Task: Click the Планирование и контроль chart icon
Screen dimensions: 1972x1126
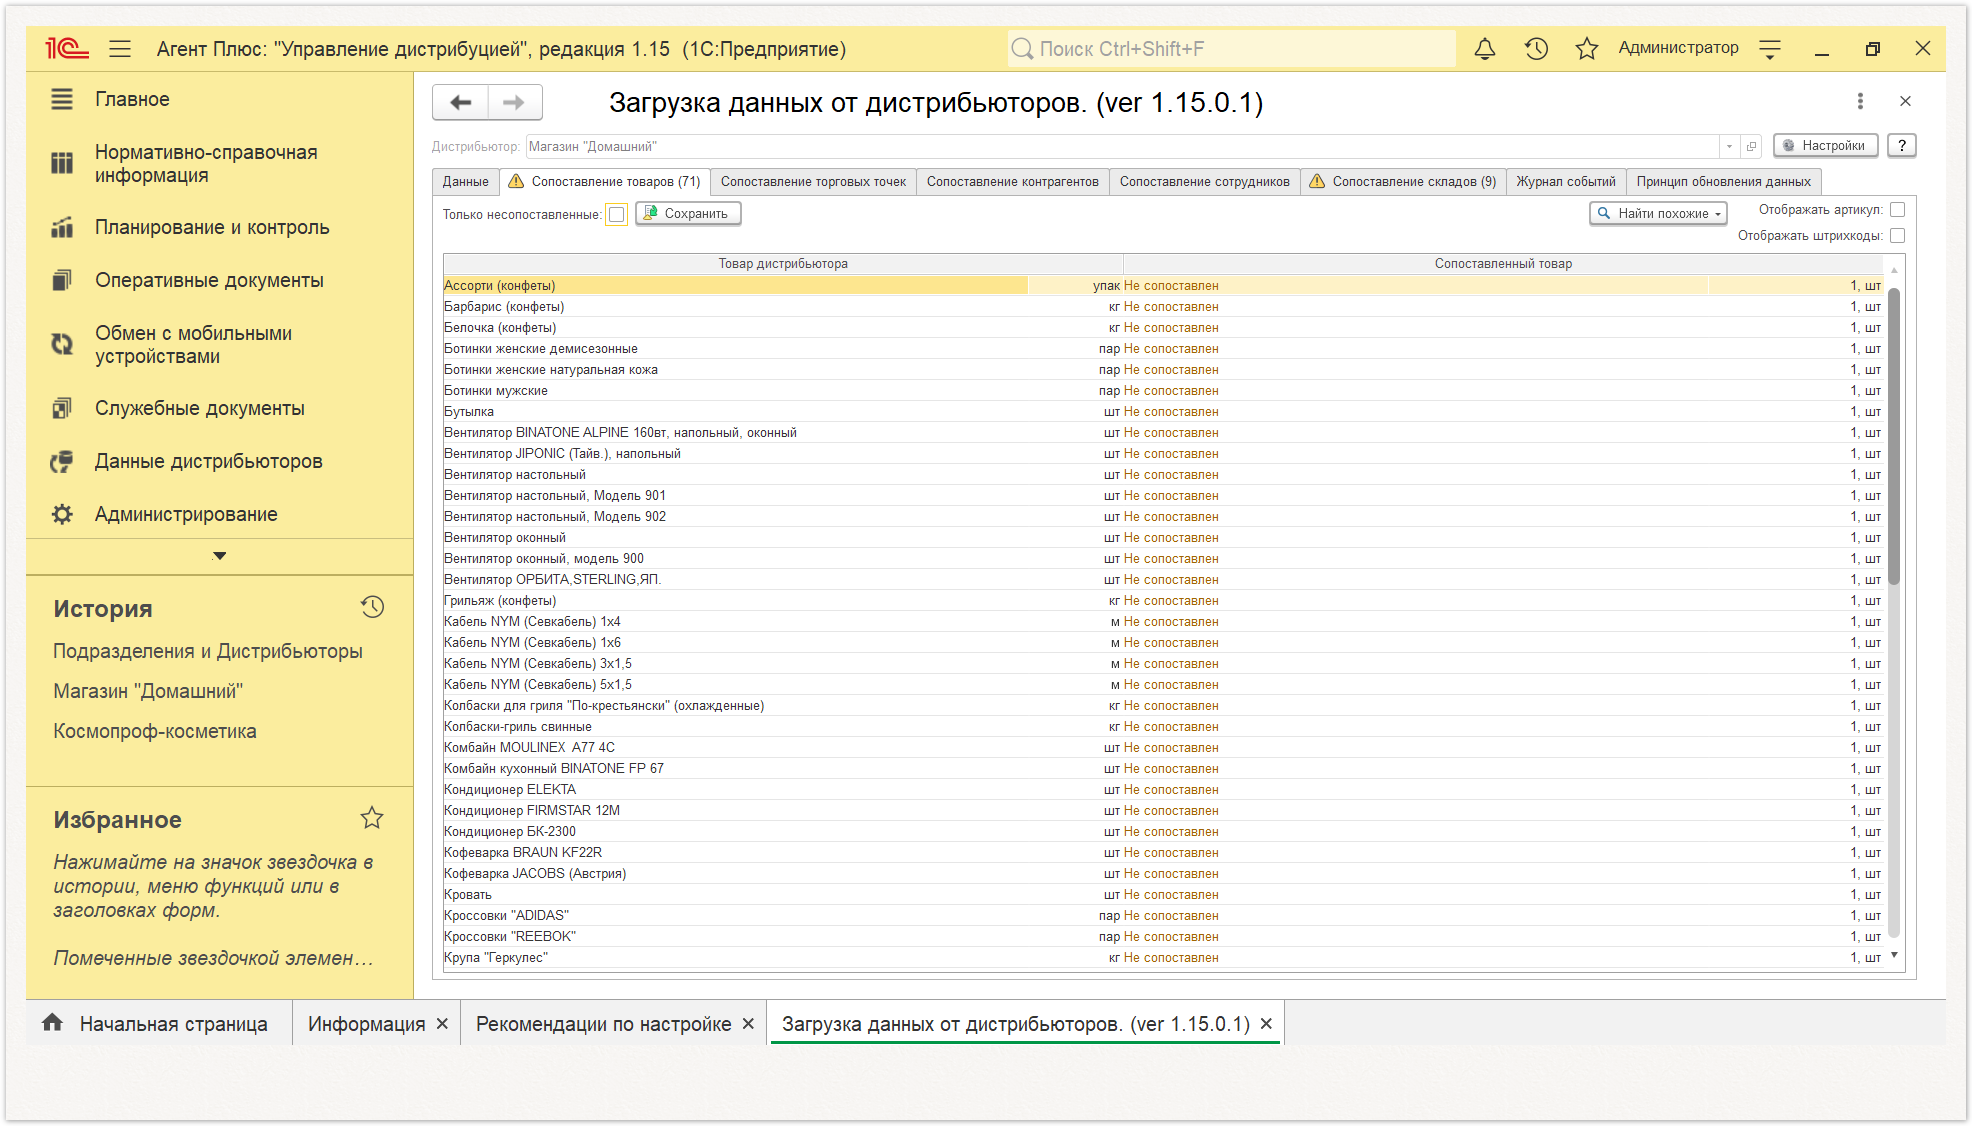Action: tap(62, 227)
